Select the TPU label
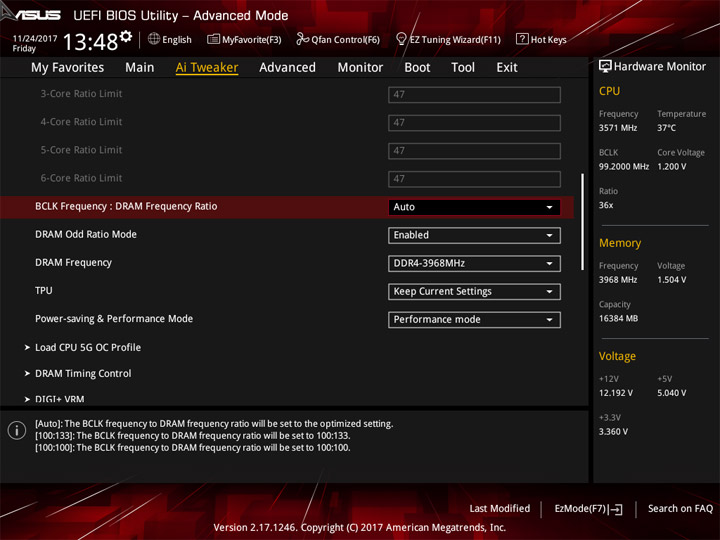Image resolution: width=720 pixels, height=540 pixels. point(44,291)
